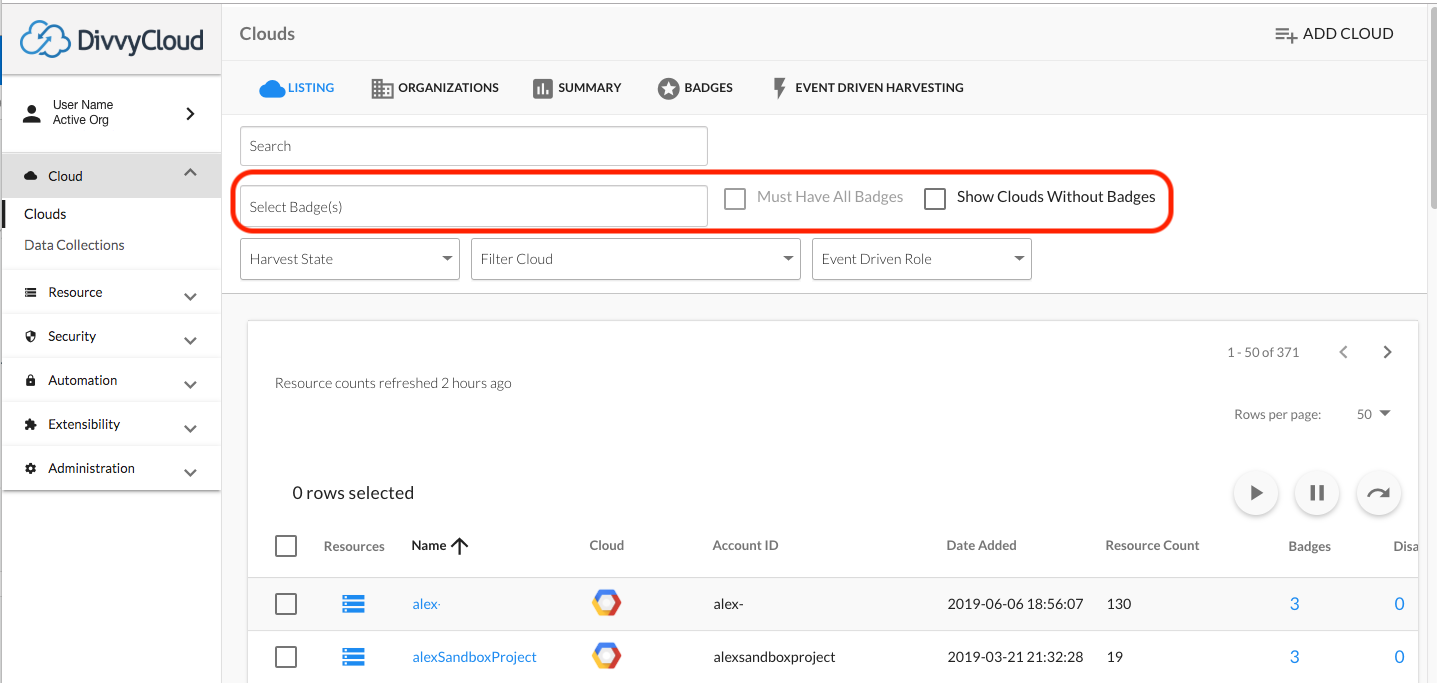This screenshot has width=1437, height=683.
Task: Click badges count 3 for alex-
Action: tap(1295, 604)
